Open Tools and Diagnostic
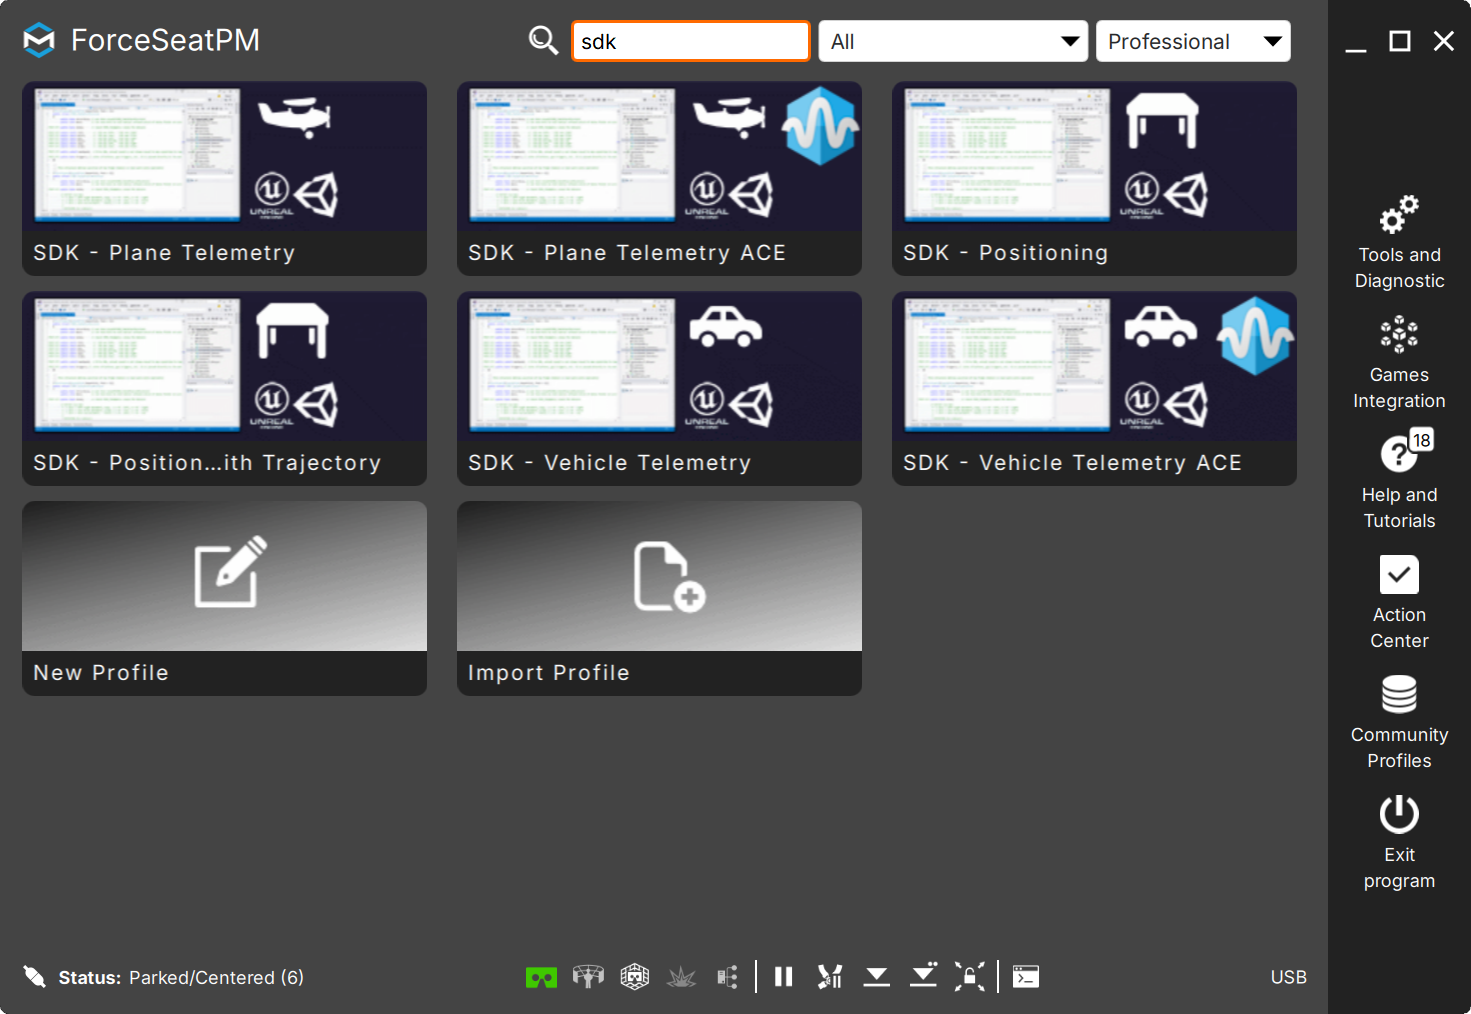The height and width of the screenshot is (1014, 1471). coord(1399,243)
